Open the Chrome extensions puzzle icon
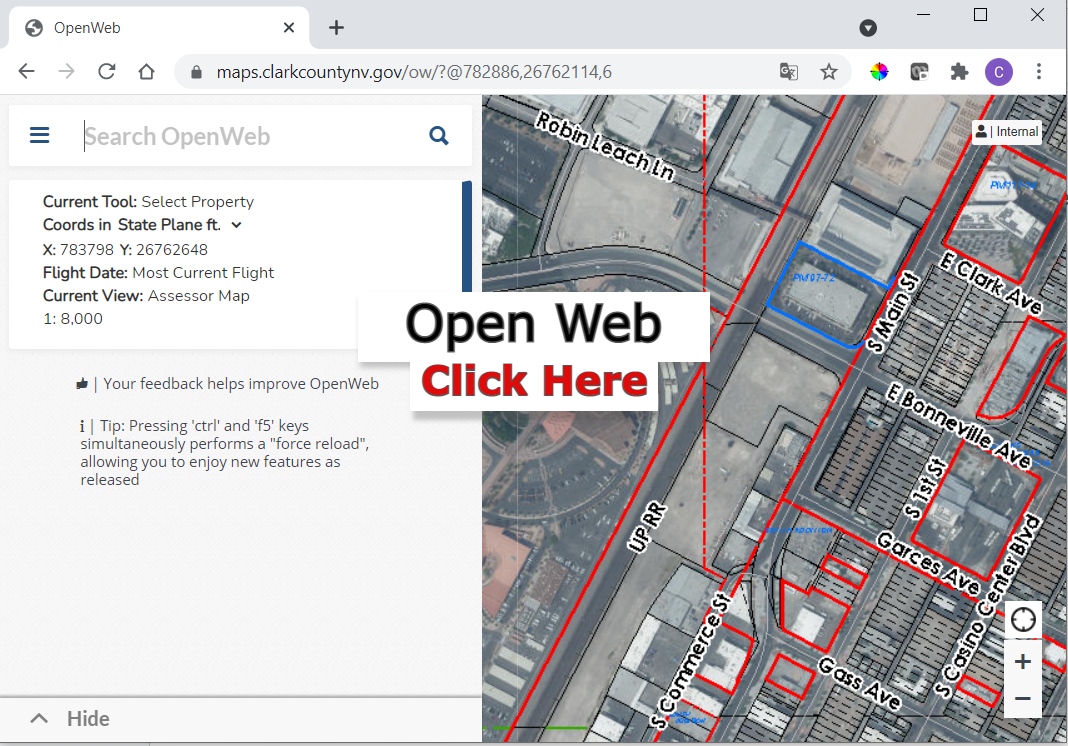 click(959, 72)
